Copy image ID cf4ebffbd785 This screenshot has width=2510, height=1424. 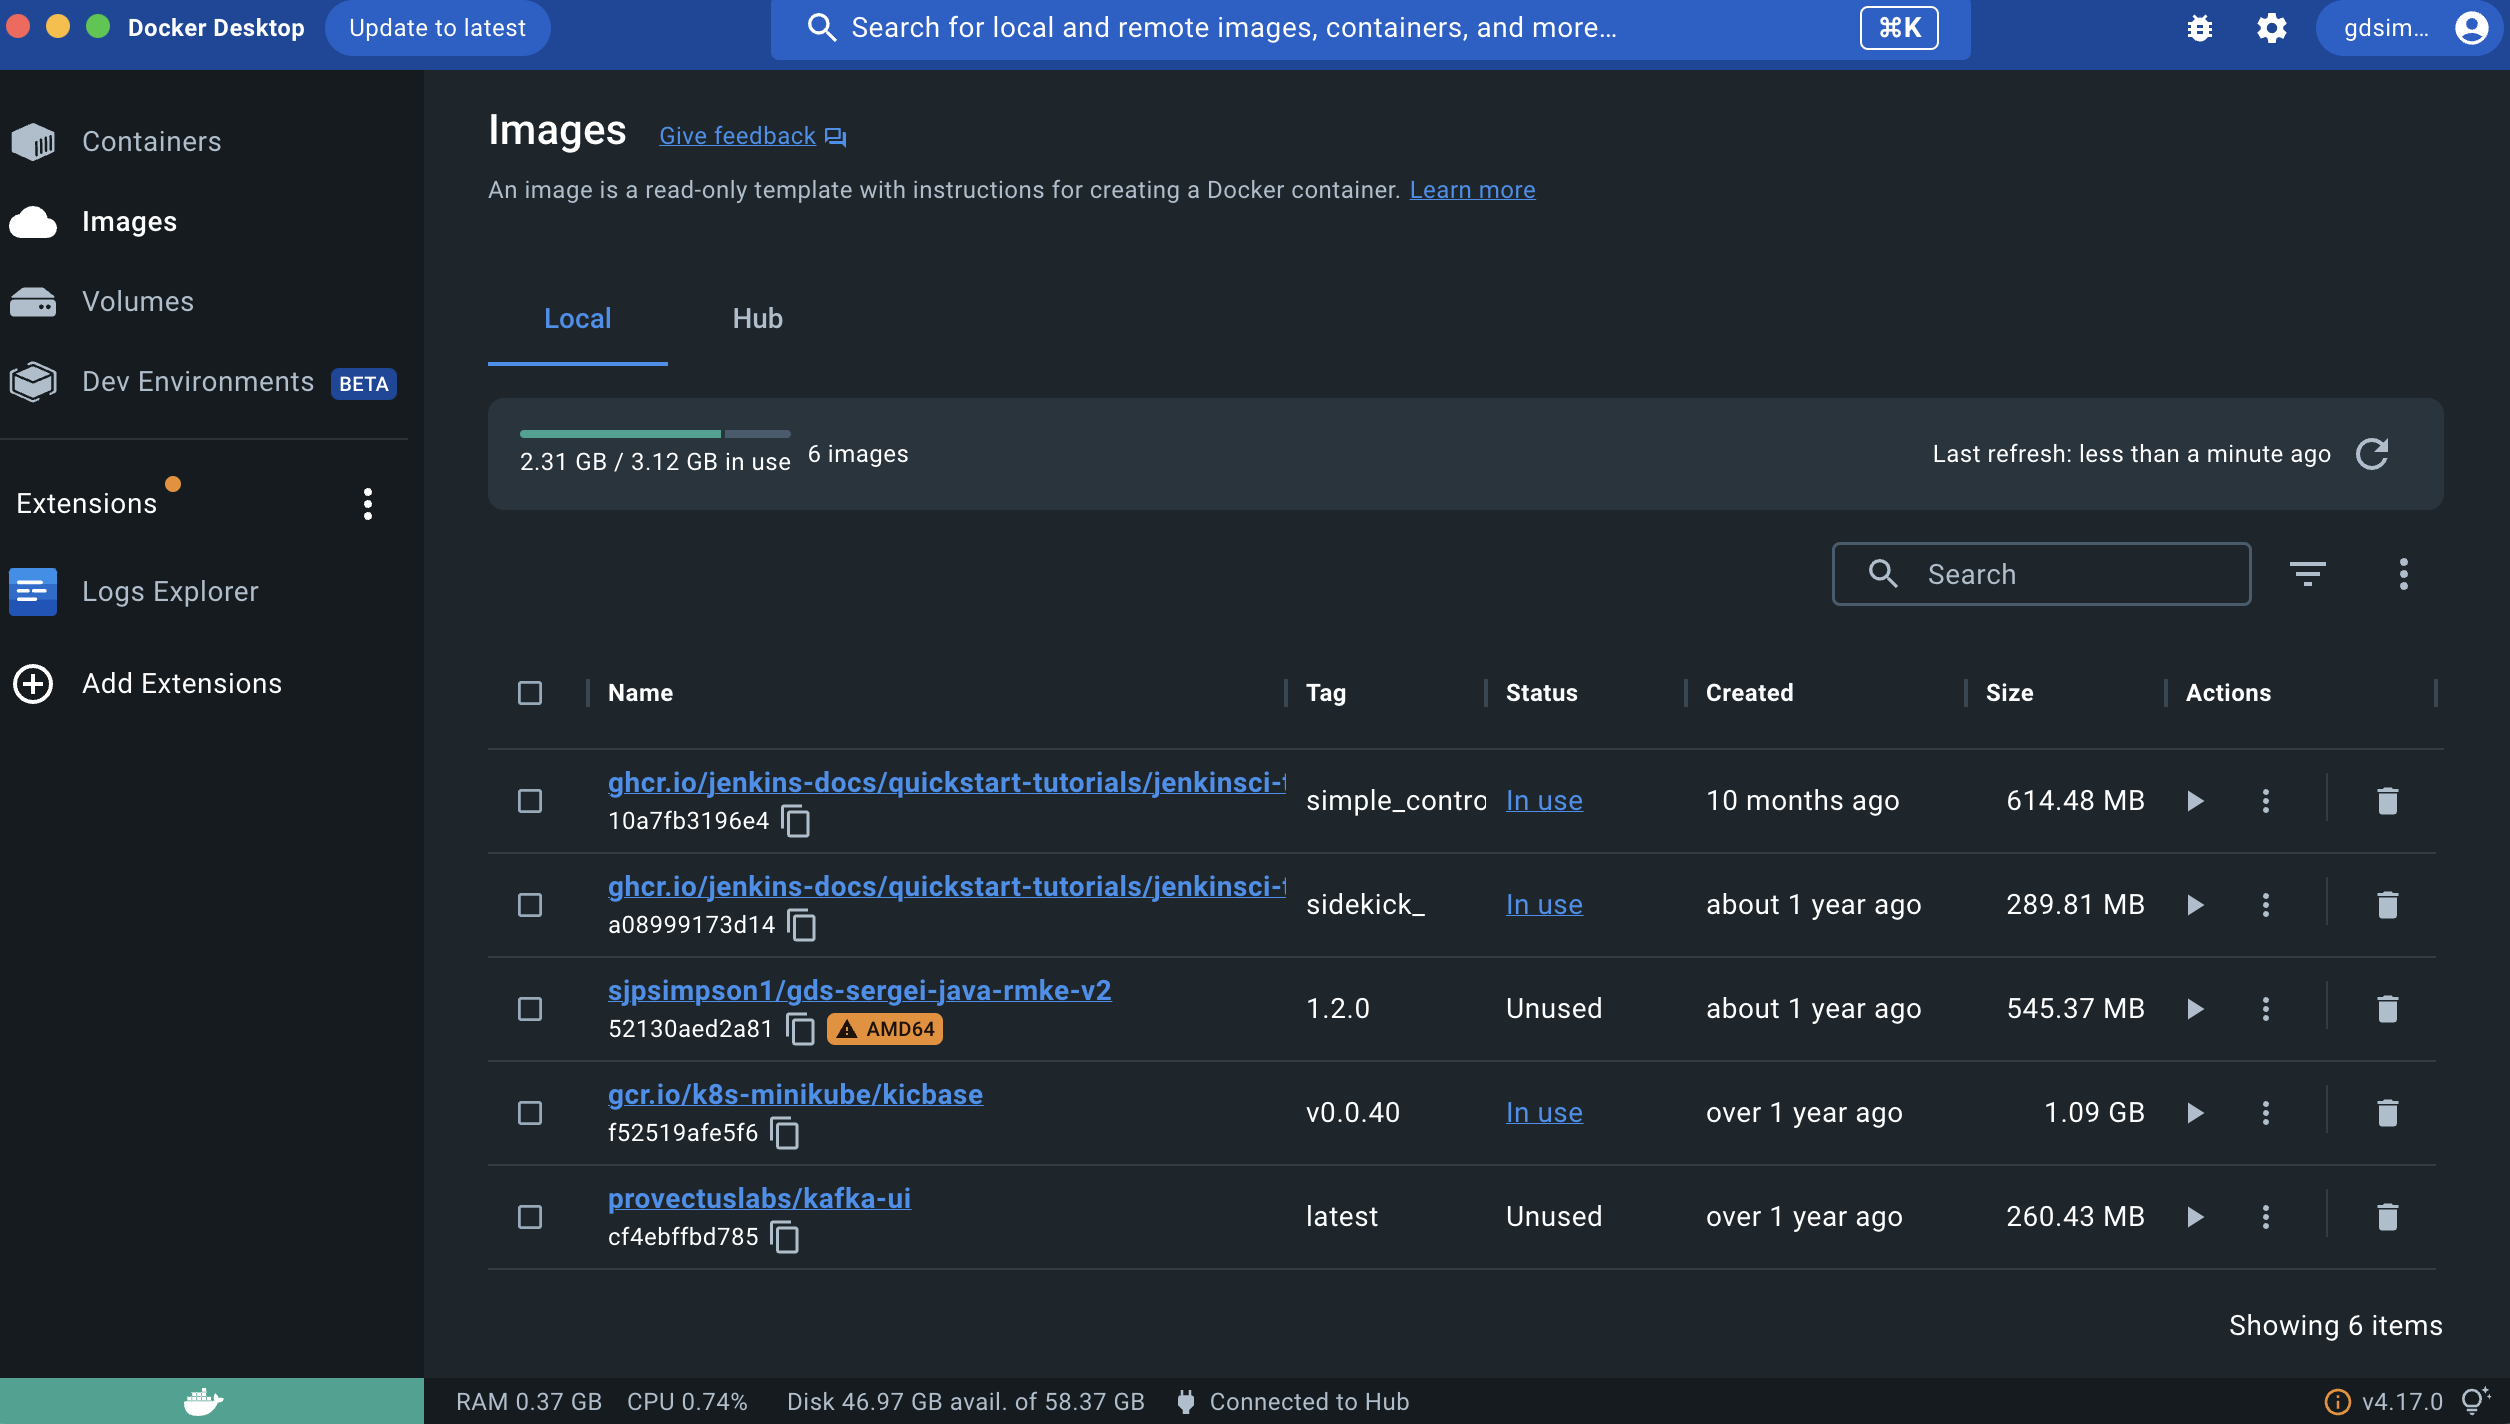pos(785,1237)
